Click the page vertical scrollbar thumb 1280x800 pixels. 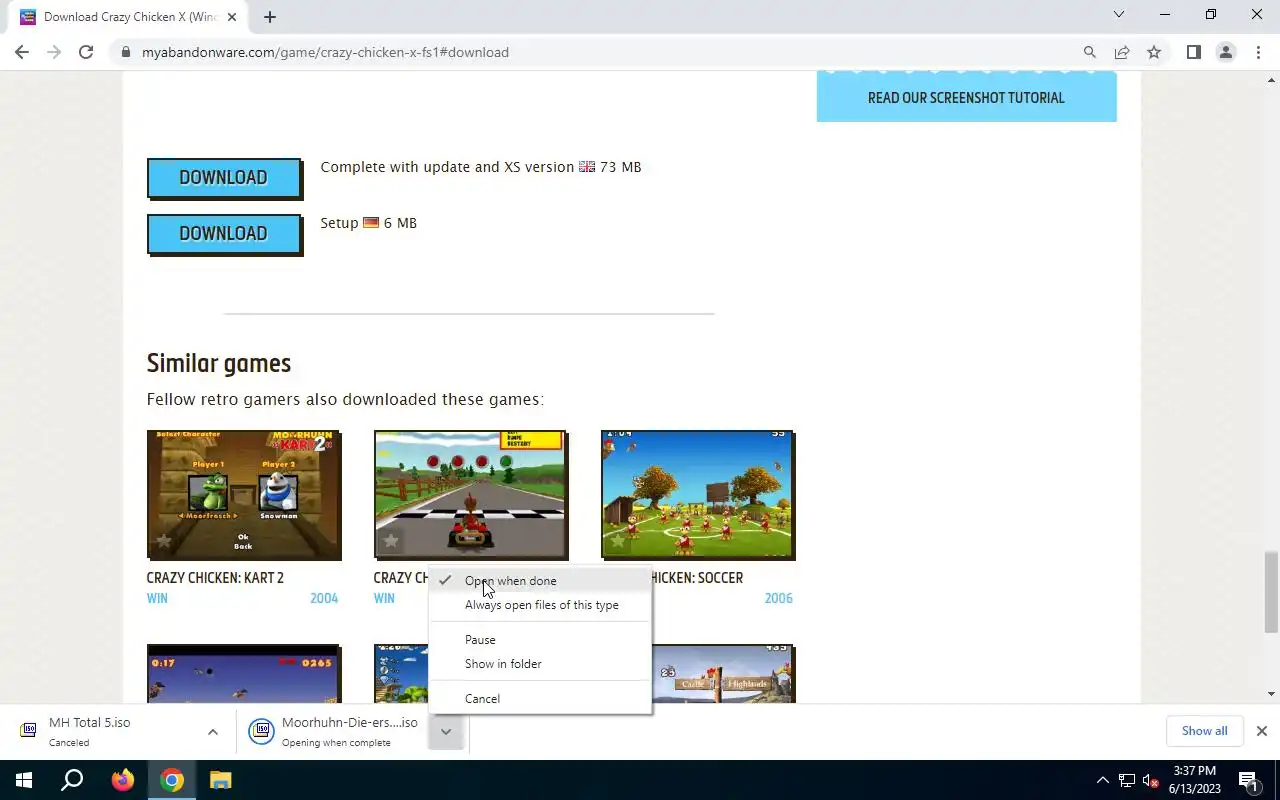click(x=1271, y=591)
